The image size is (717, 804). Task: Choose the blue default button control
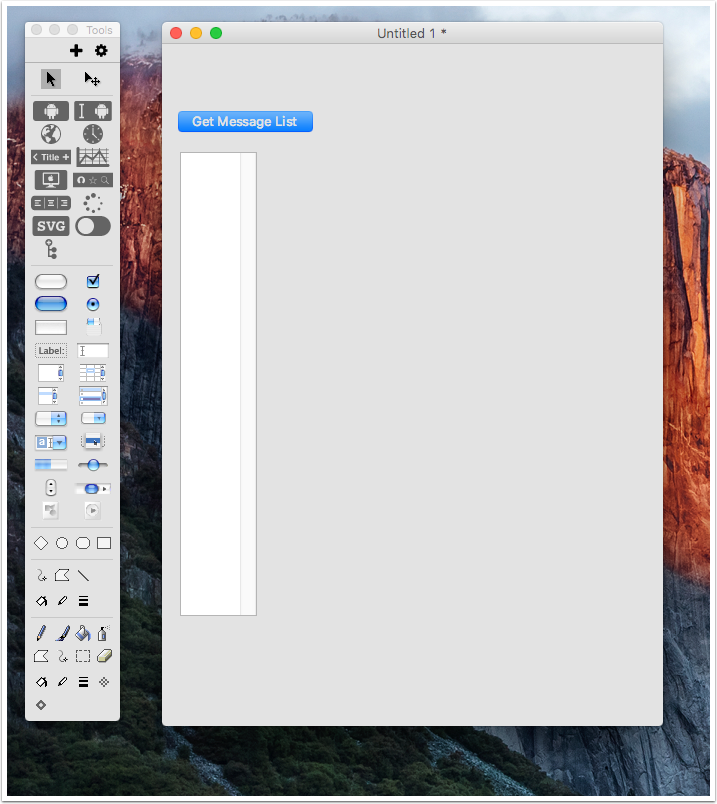pos(51,304)
